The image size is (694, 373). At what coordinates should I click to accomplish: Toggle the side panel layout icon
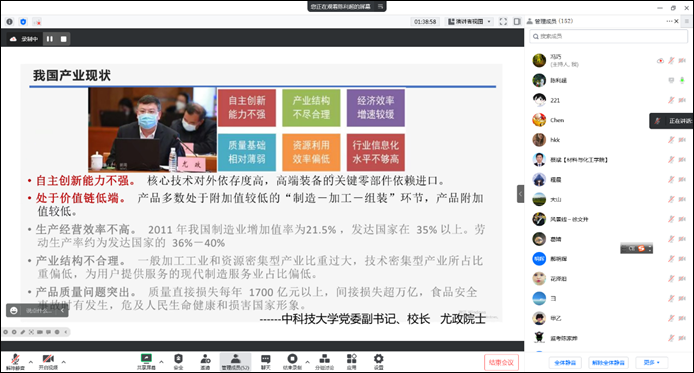[517, 21]
